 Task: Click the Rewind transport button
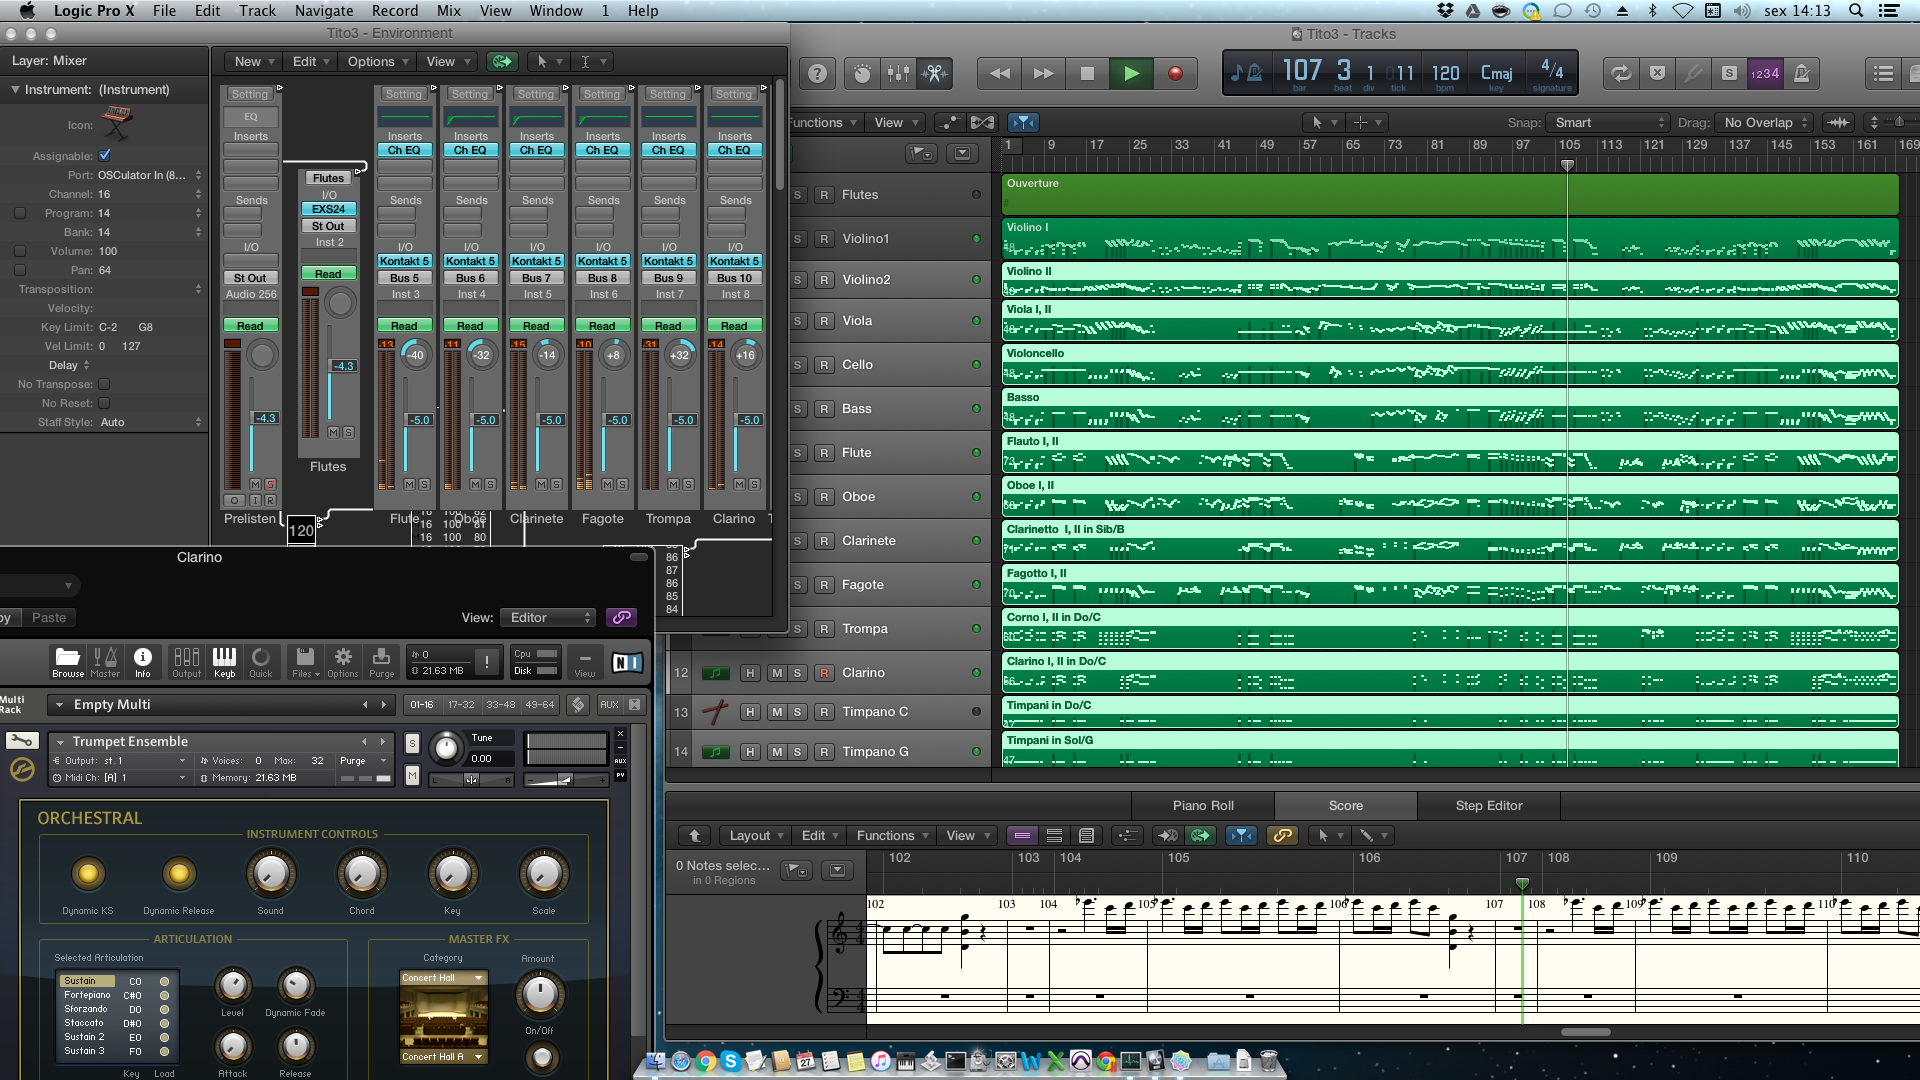coord(999,73)
